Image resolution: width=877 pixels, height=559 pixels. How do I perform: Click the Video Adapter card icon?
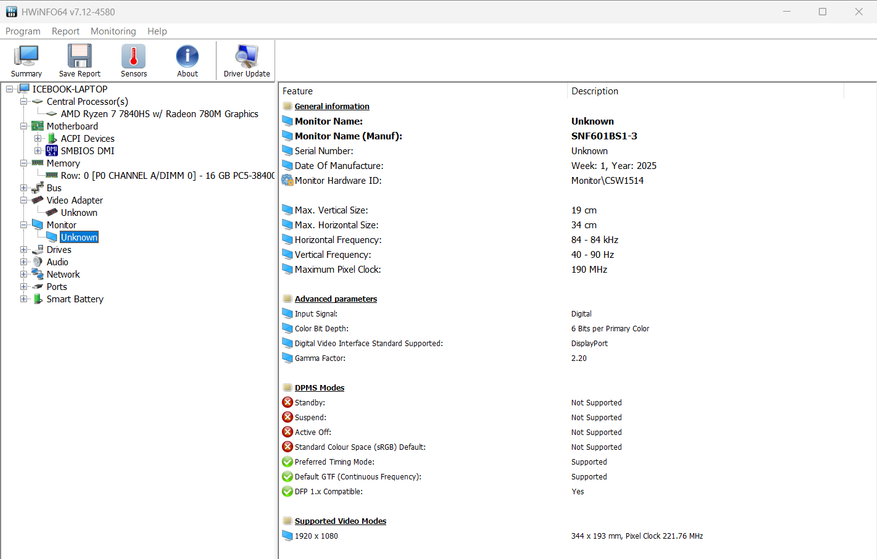click(x=37, y=200)
